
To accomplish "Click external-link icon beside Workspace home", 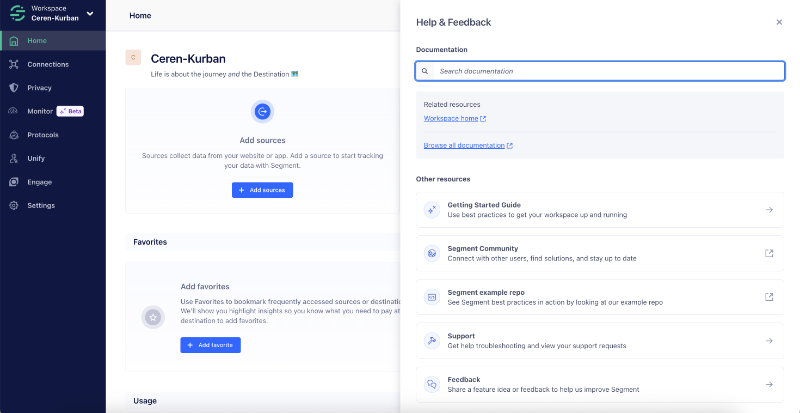I will (x=483, y=118).
